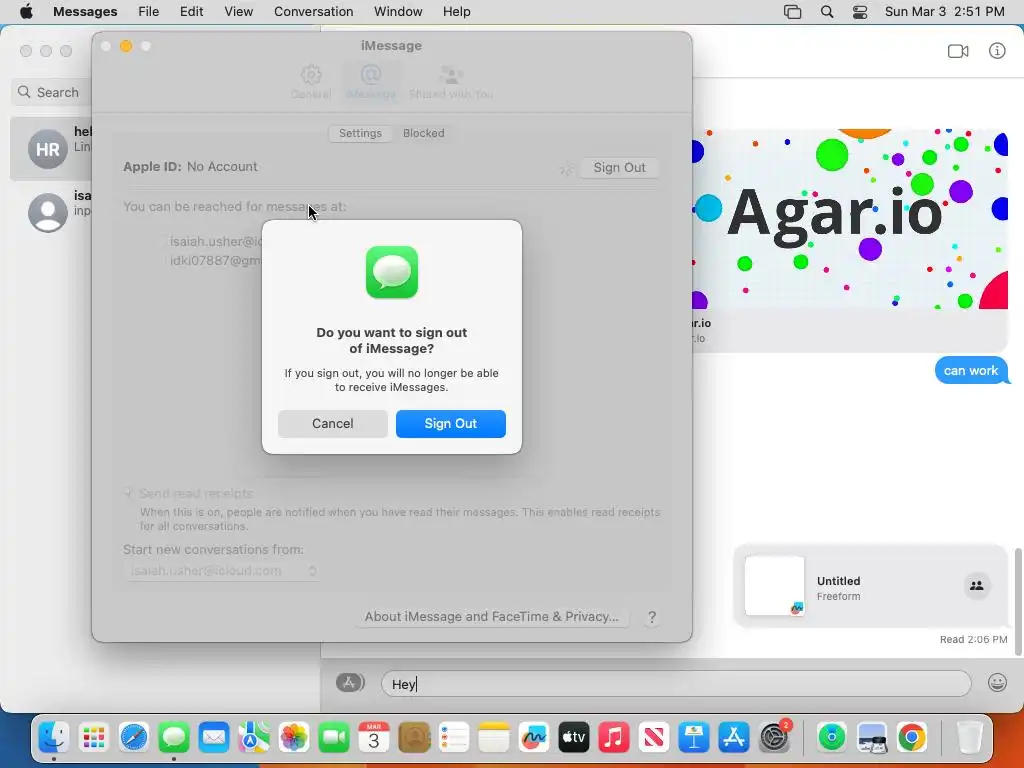Switch to the Blocked segment
Viewport: 1024px width, 768px height.
click(x=423, y=133)
